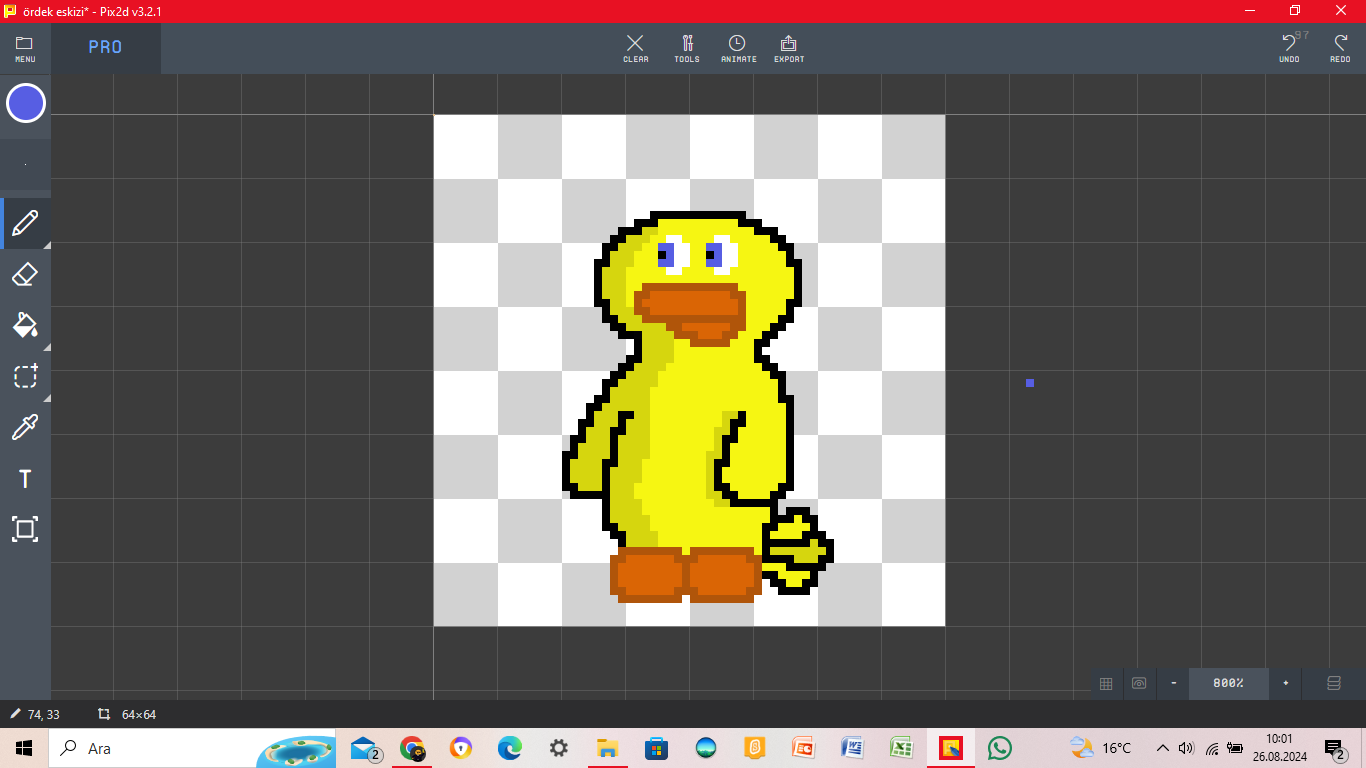Click the PRO upgrade button
This screenshot has width=1366, height=768.
click(105, 48)
